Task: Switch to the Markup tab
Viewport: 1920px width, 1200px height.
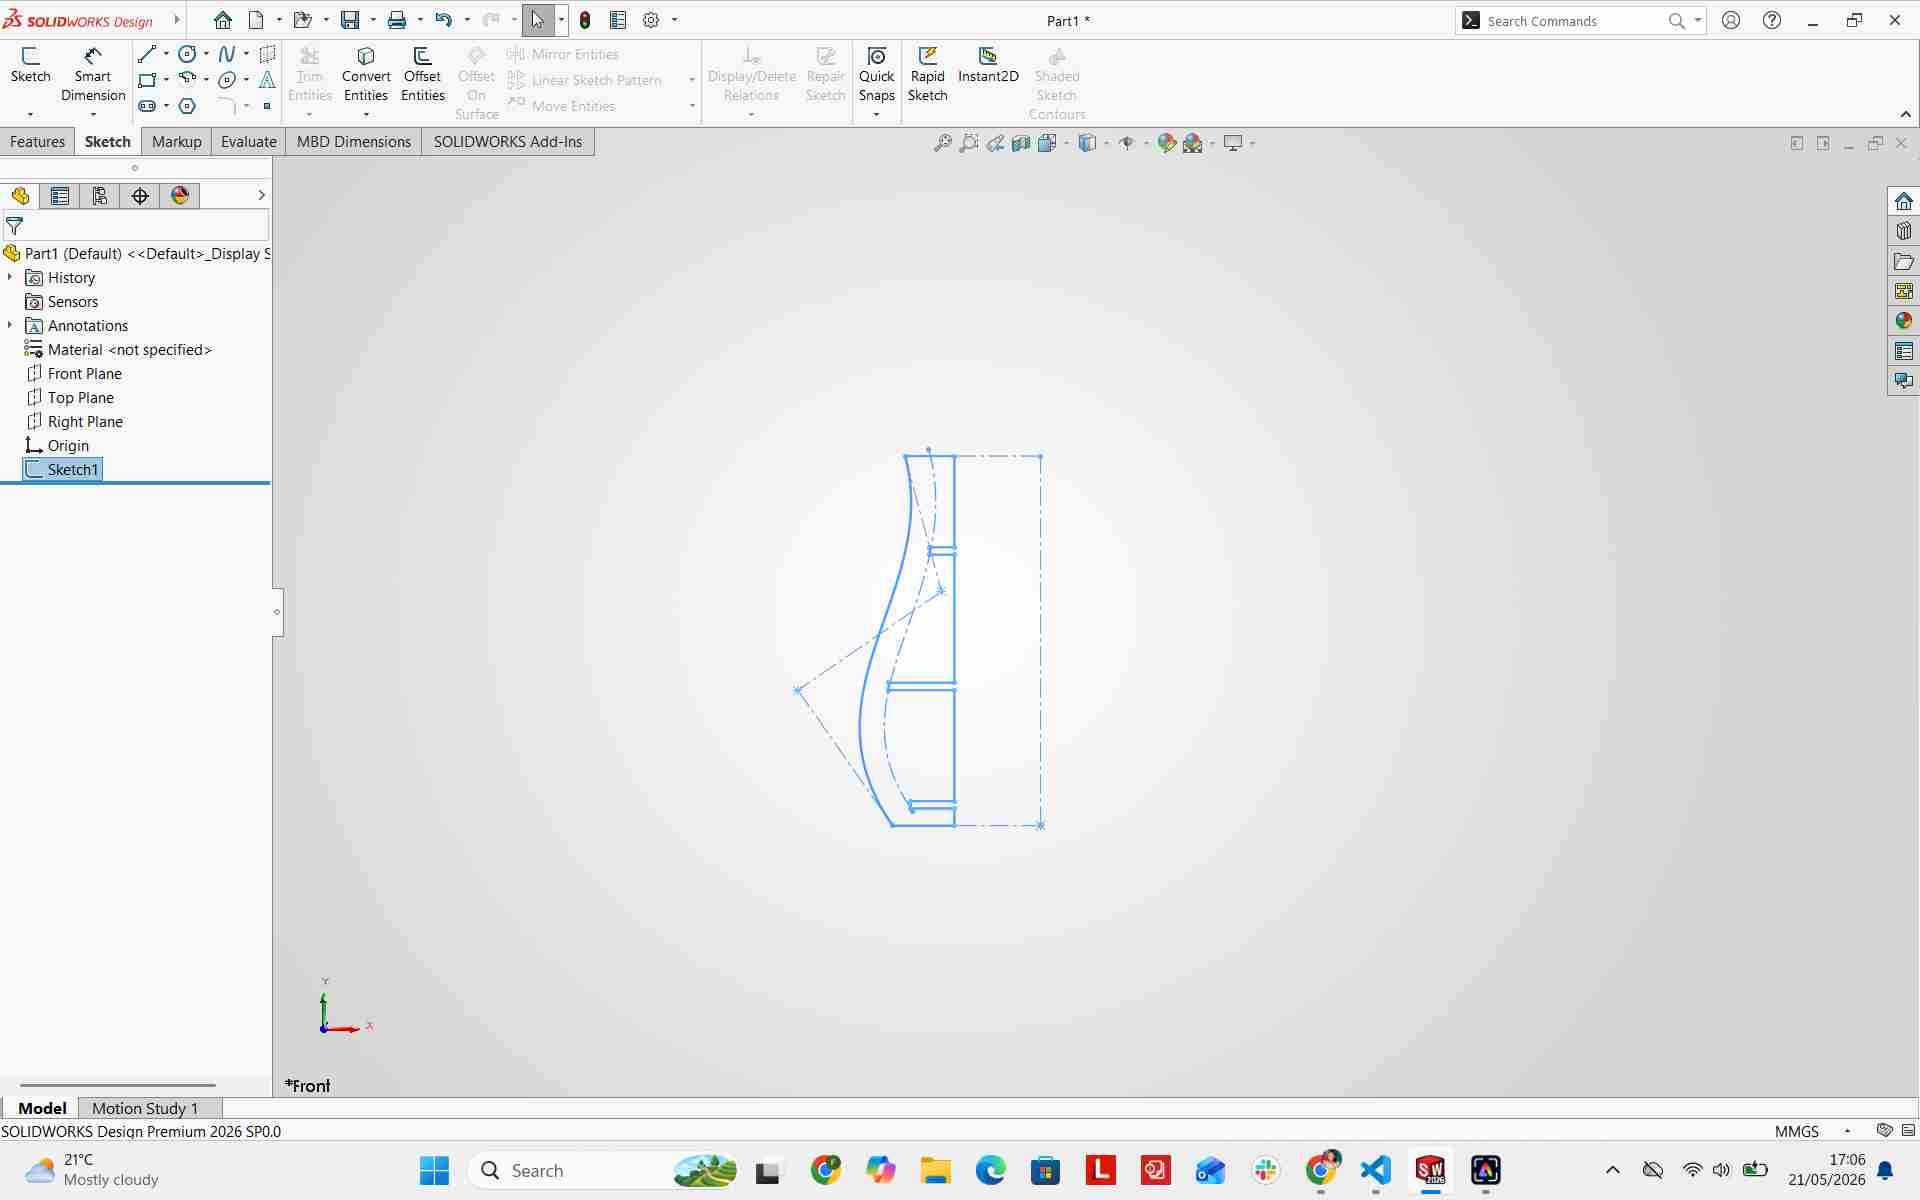Action: [177, 142]
